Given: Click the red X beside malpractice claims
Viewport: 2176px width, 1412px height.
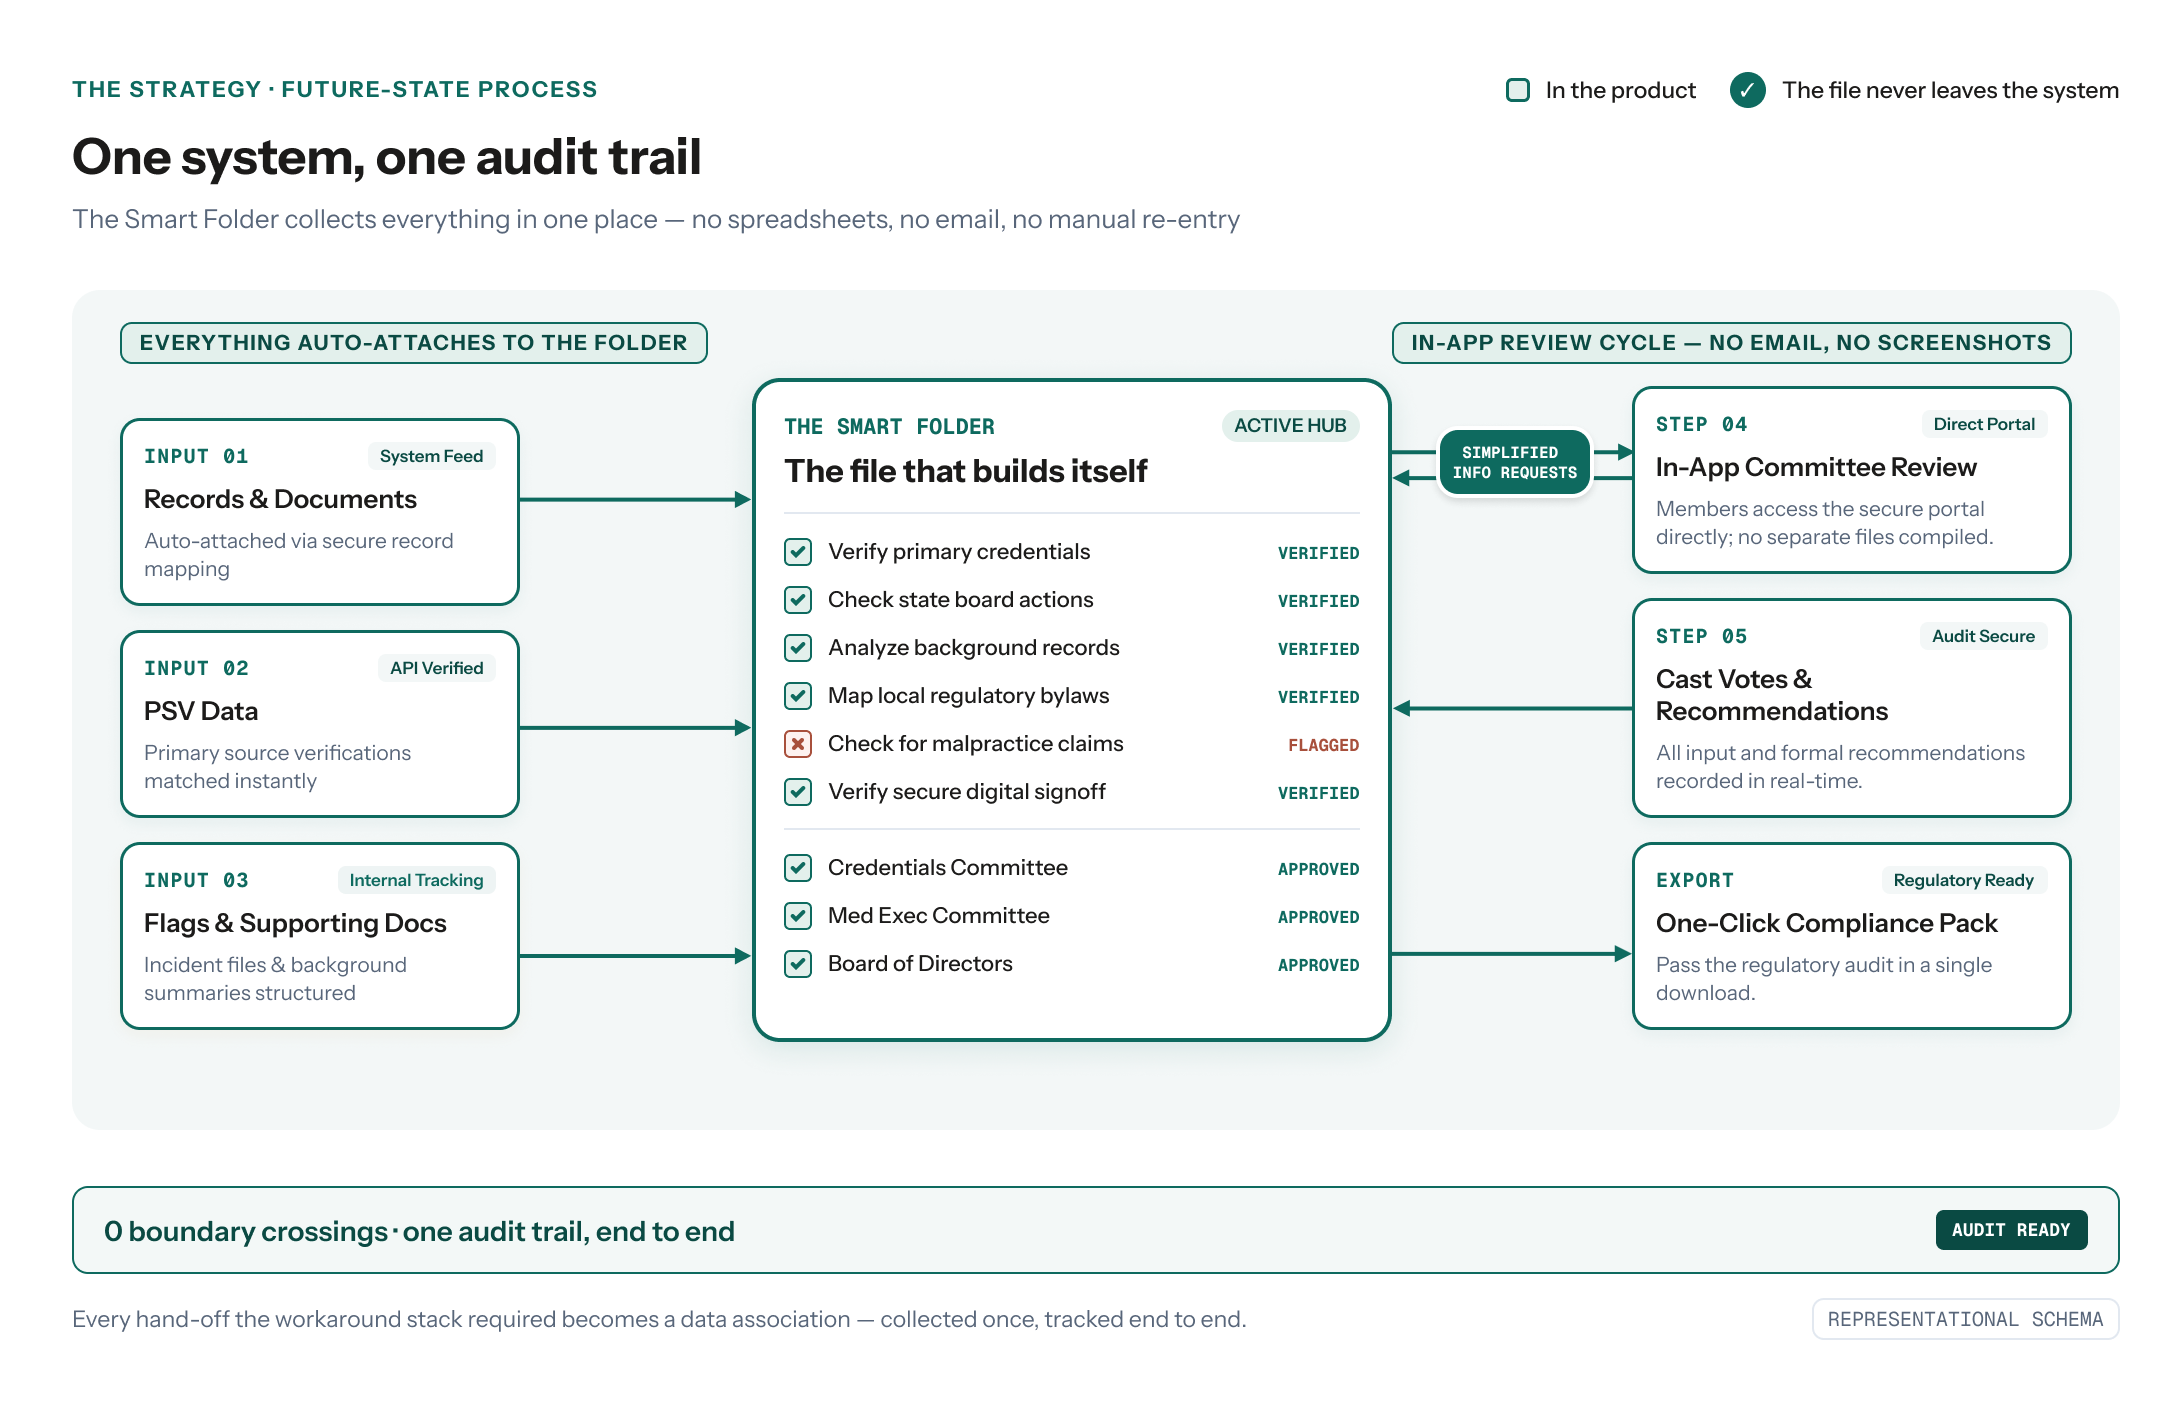Looking at the screenshot, I should [x=798, y=744].
